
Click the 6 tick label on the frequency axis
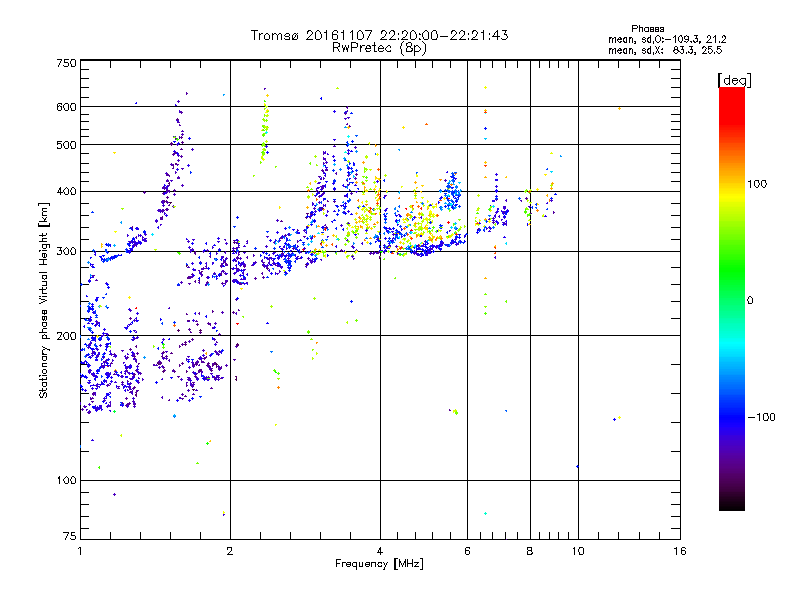467,552
